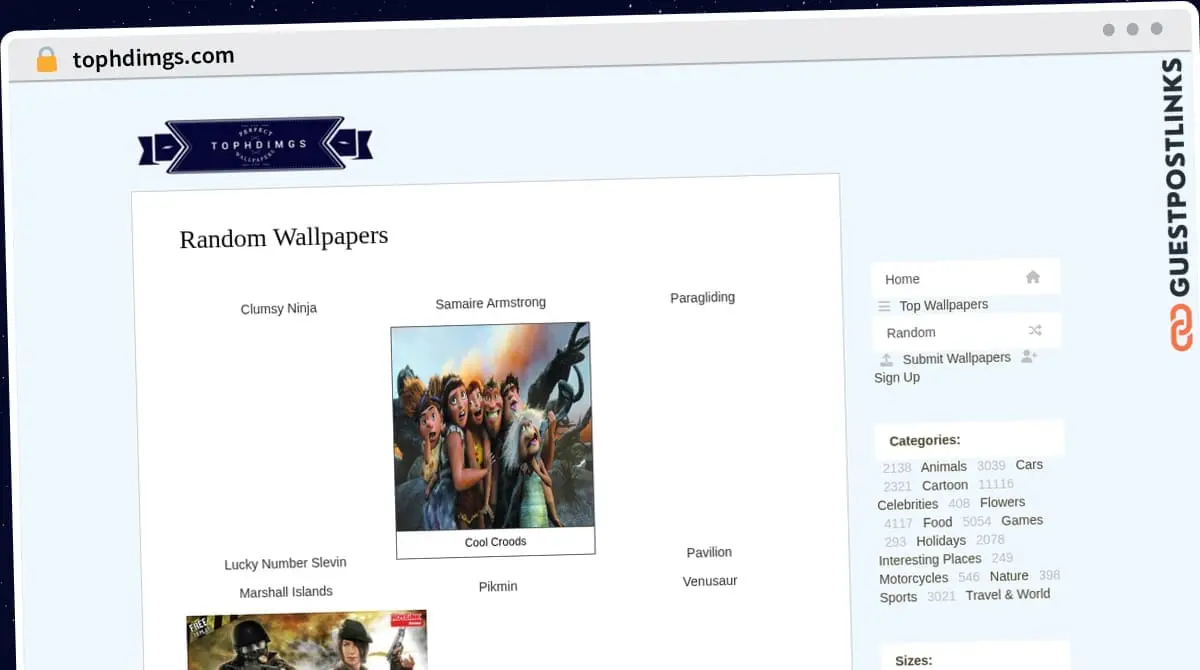Open the Cool Croods wallpaper thumbnail
This screenshot has height=670, width=1200.
point(493,427)
